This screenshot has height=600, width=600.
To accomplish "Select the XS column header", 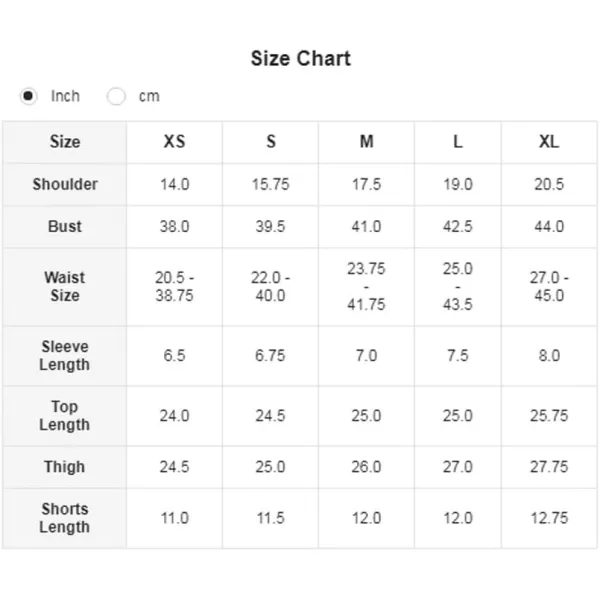I will point(174,142).
